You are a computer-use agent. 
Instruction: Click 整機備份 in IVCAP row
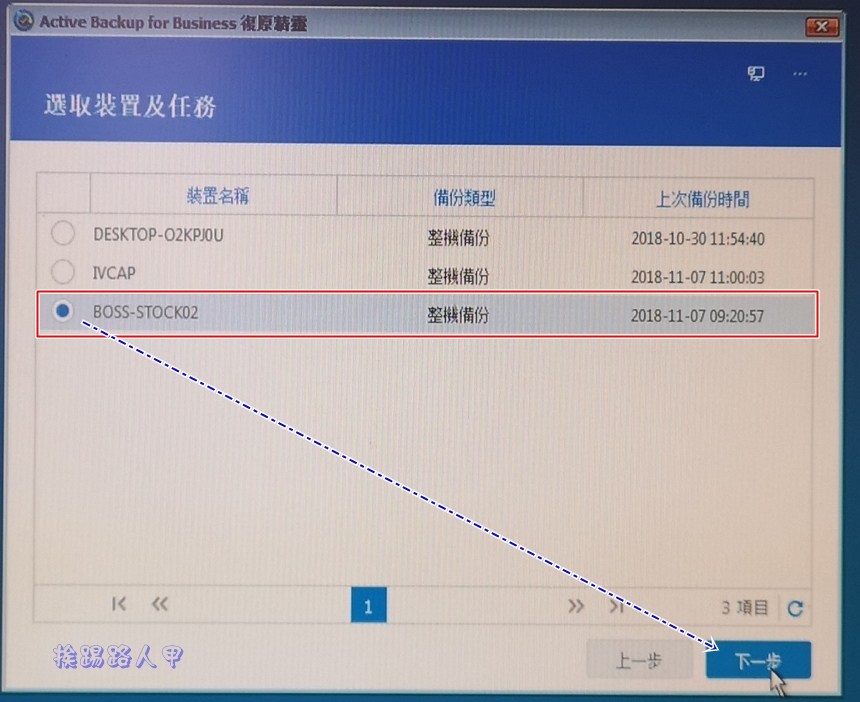pyautogui.click(x=459, y=276)
